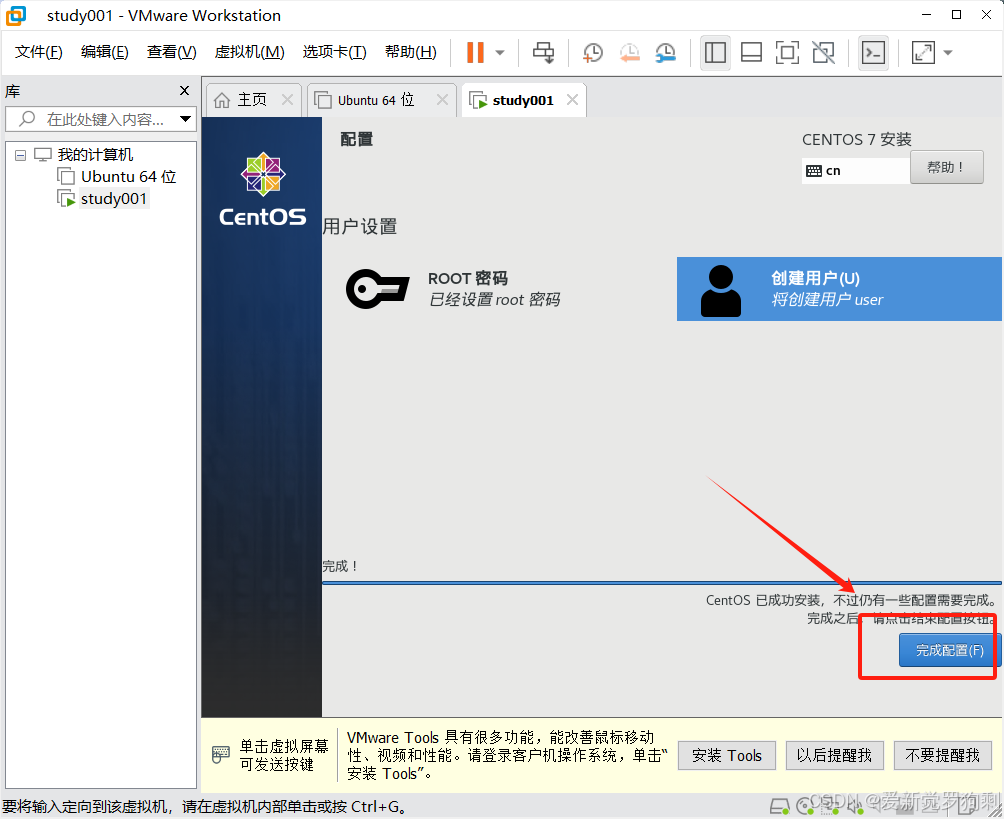The width and height of the screenshot is (1004, 819).
Task: Click the home icon on 主页 tab
Action: 222,100
